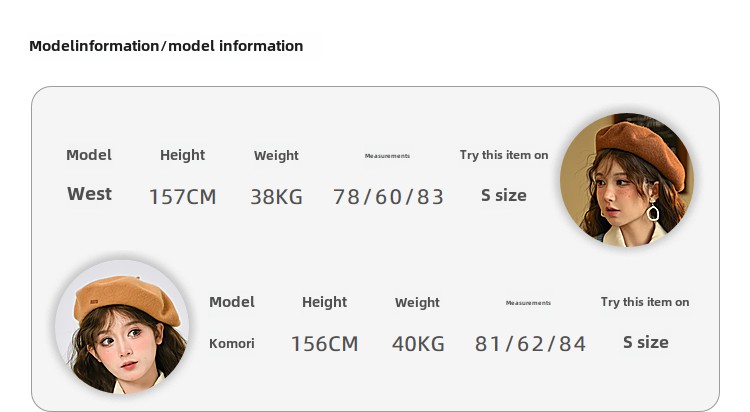Select the model name Komori
The height and width of the screenshot is (412, 750).
pos(232,343)
